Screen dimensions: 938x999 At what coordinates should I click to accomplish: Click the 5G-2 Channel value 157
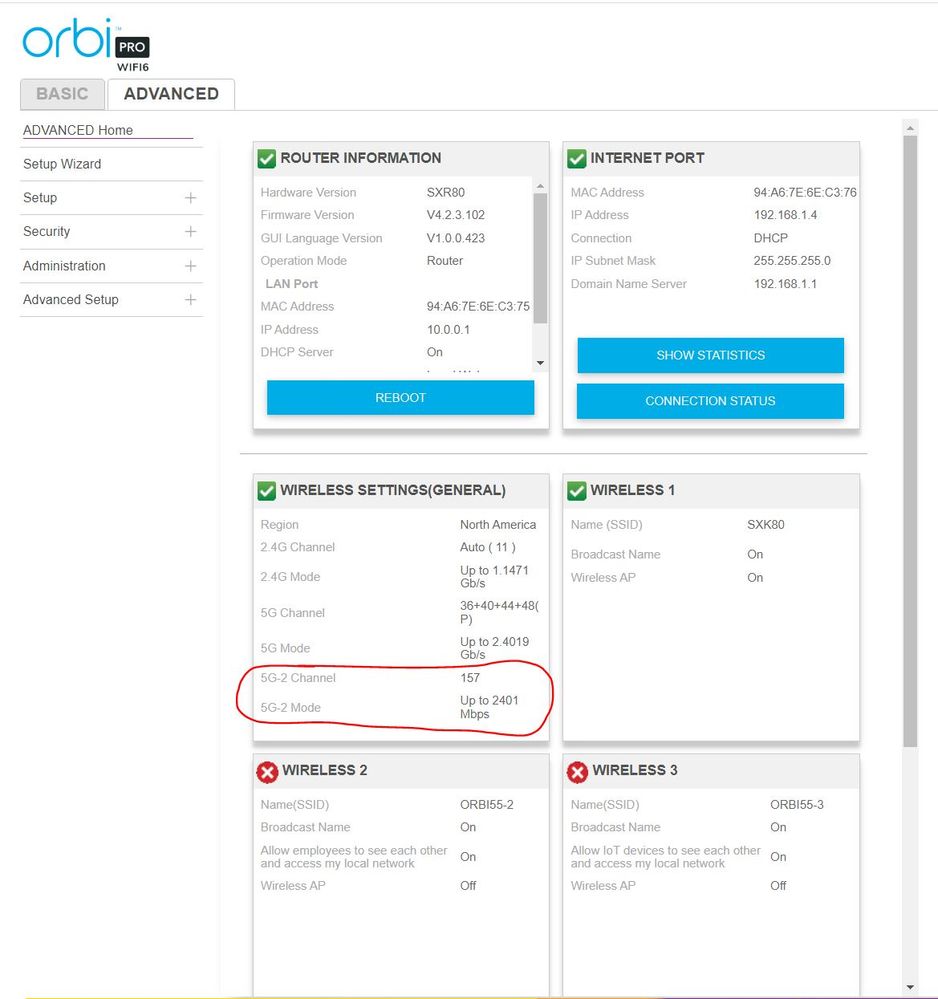pos(470,678)
